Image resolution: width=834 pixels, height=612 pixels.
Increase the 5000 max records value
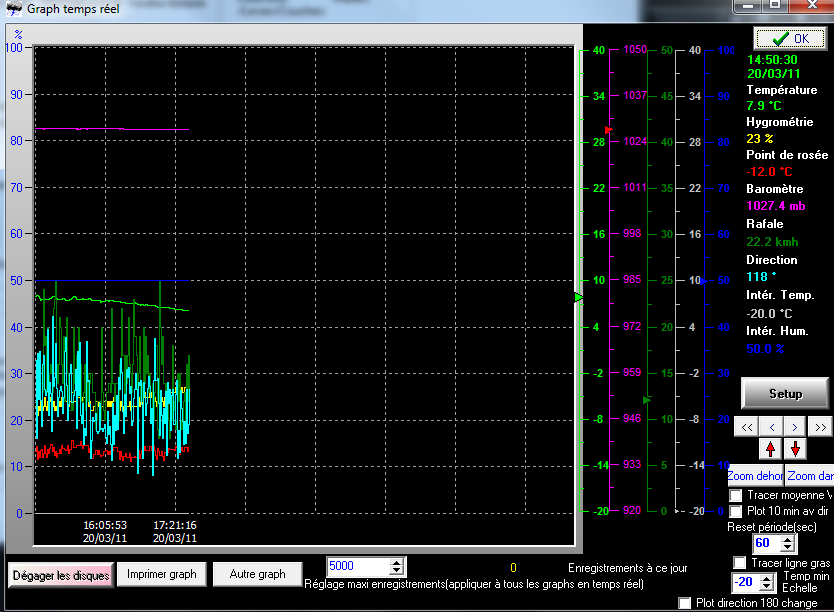pyautogui.click(x=396, y=562)
